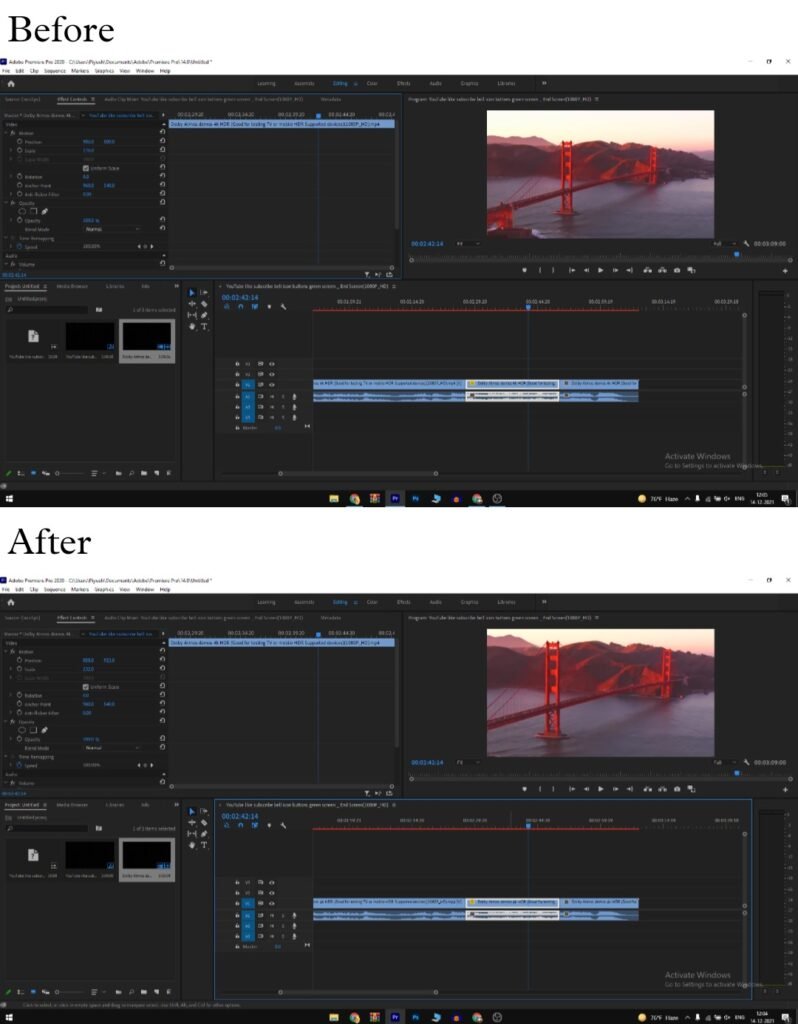
Task: Switch to the Editing workspace, After screenshot
Action: pyautogui.click(x=340, y=602)
